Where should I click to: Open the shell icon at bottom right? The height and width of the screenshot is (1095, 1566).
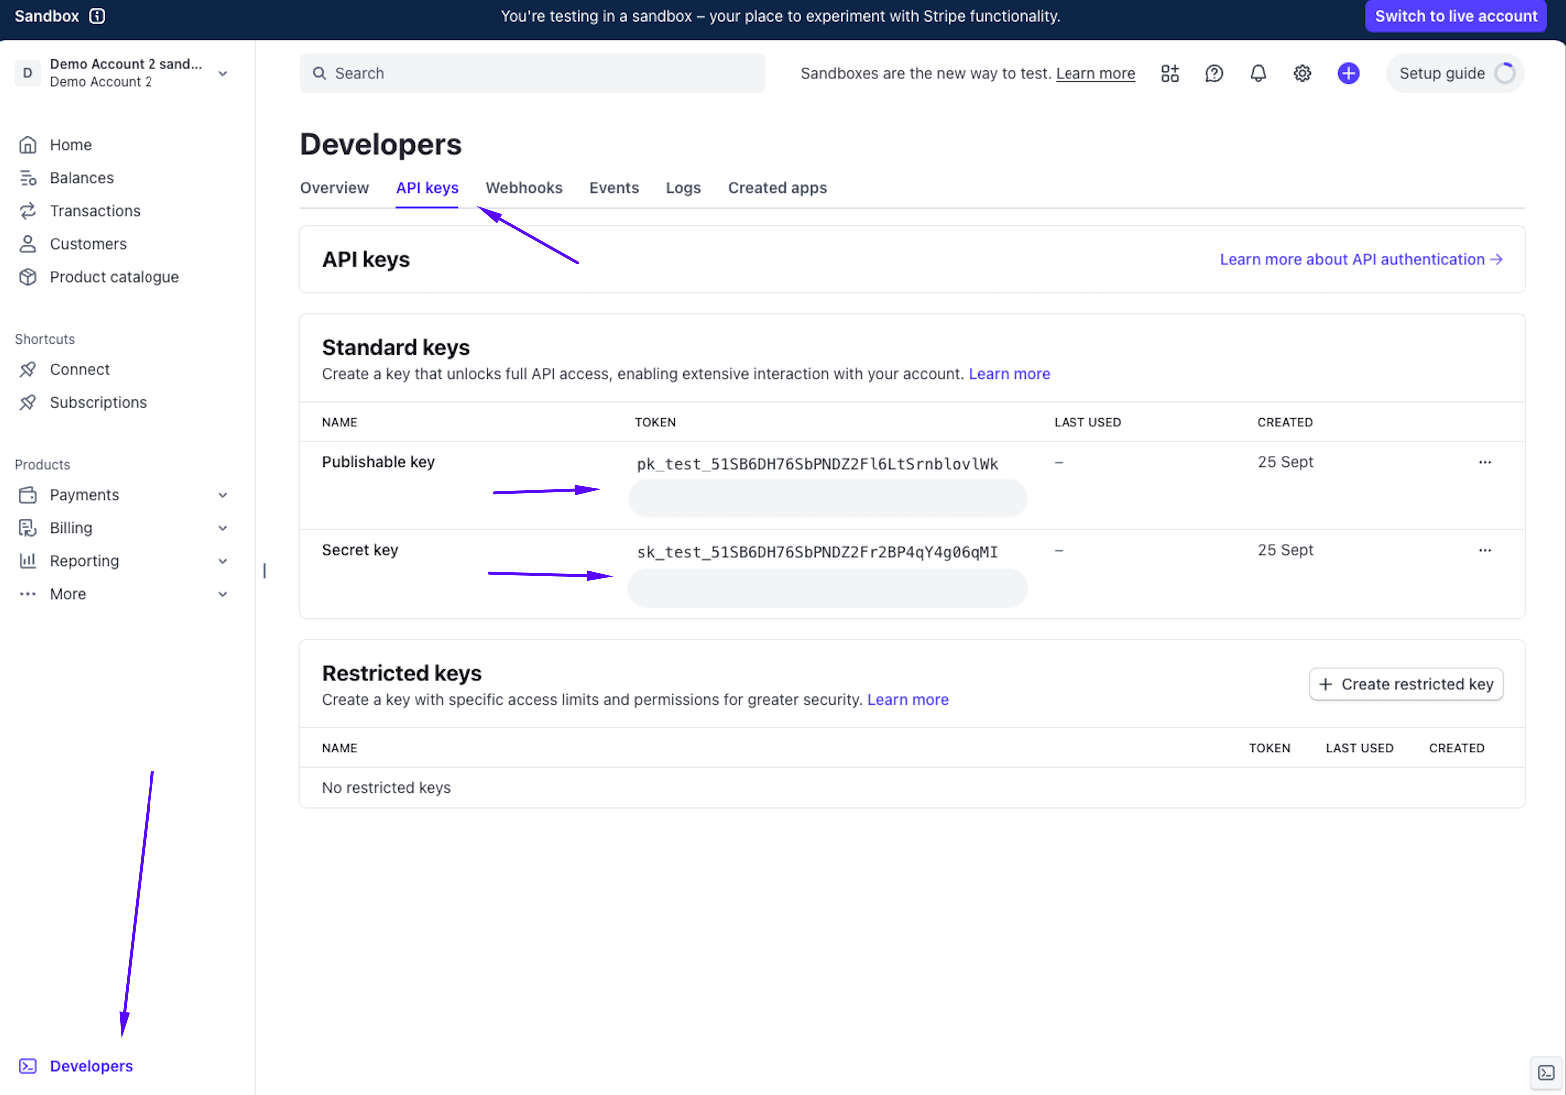(x=1546, y=1073)
